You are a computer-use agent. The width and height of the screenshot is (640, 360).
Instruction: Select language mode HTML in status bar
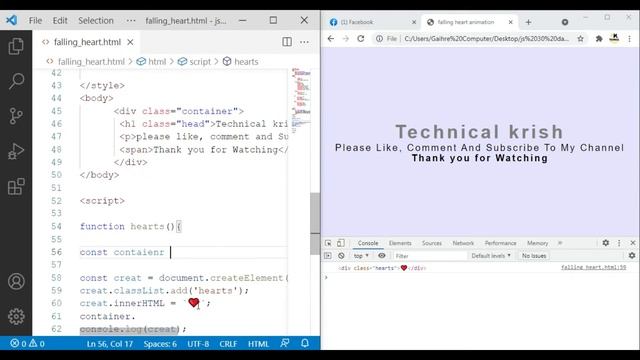[258, 344]
